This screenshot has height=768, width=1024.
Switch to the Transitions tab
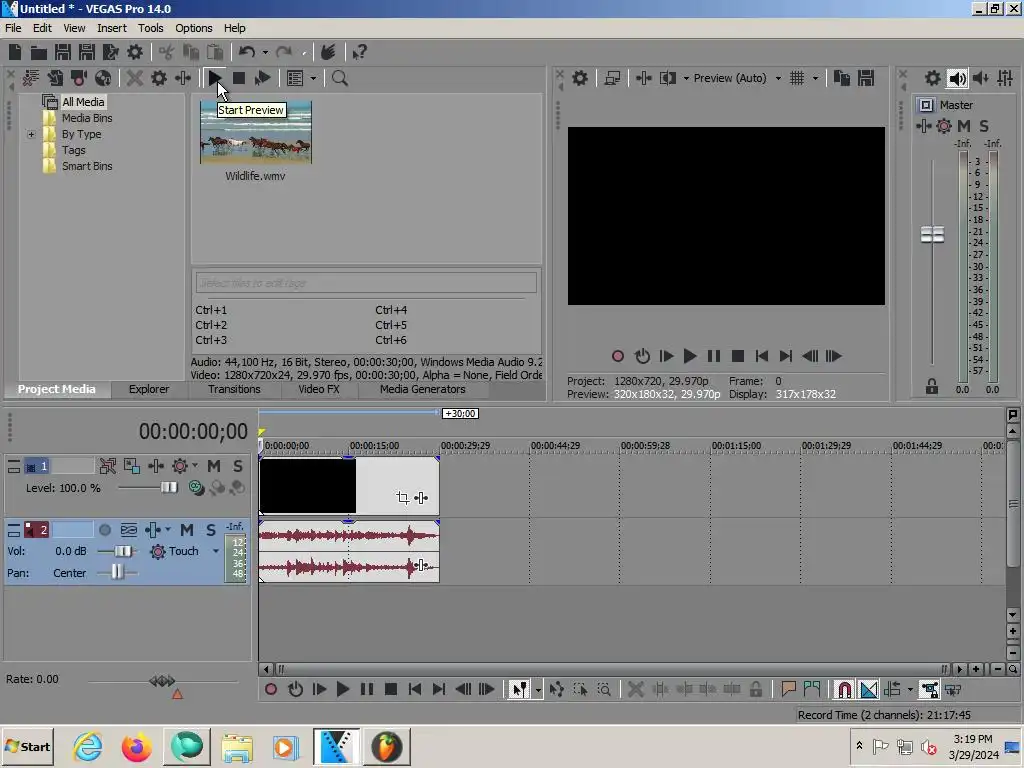pos(234,389)
